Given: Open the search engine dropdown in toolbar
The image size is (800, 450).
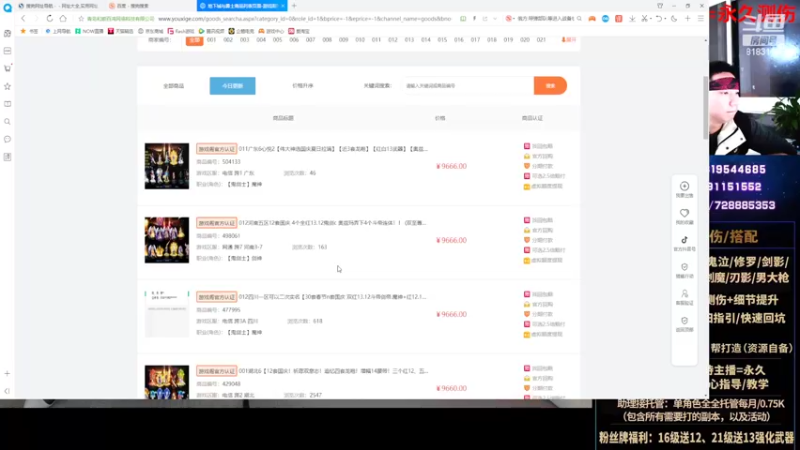Looking at the screenshot, I should 509,19.
